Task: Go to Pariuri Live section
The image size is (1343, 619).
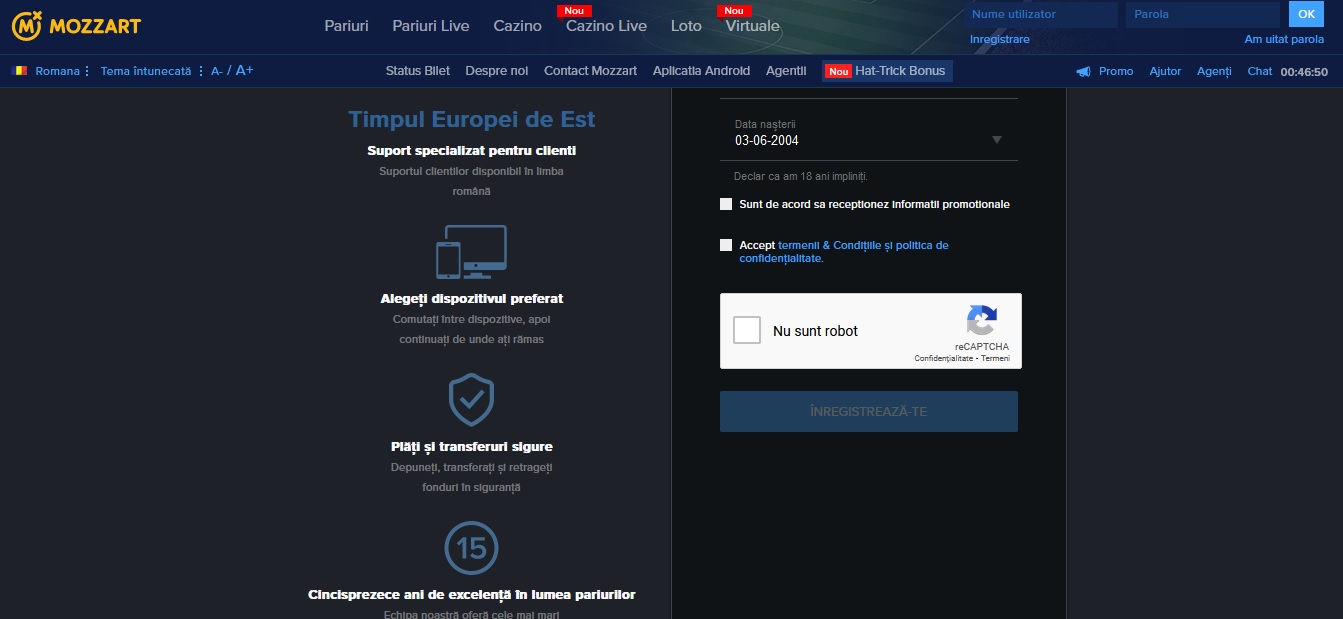Action: [x=431, y=26]
